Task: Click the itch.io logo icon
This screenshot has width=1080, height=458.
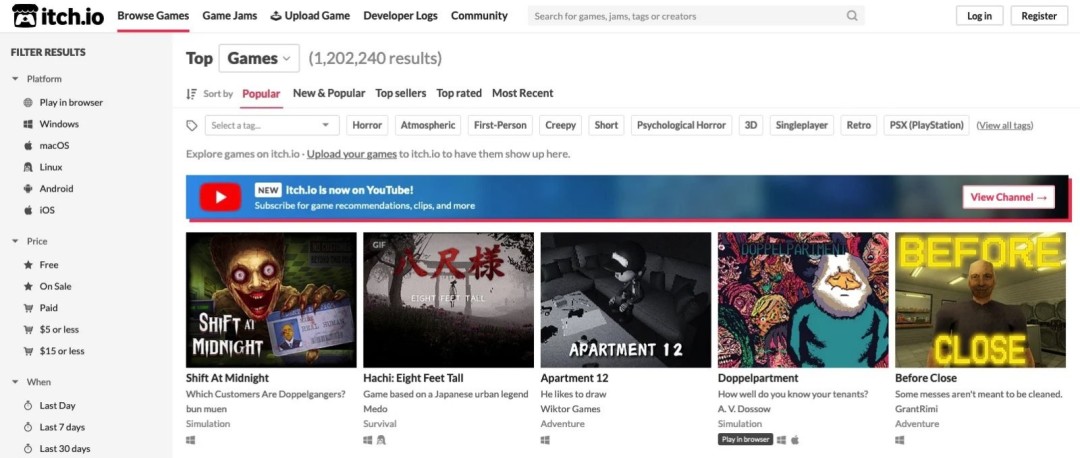Action: coord(24,16)
